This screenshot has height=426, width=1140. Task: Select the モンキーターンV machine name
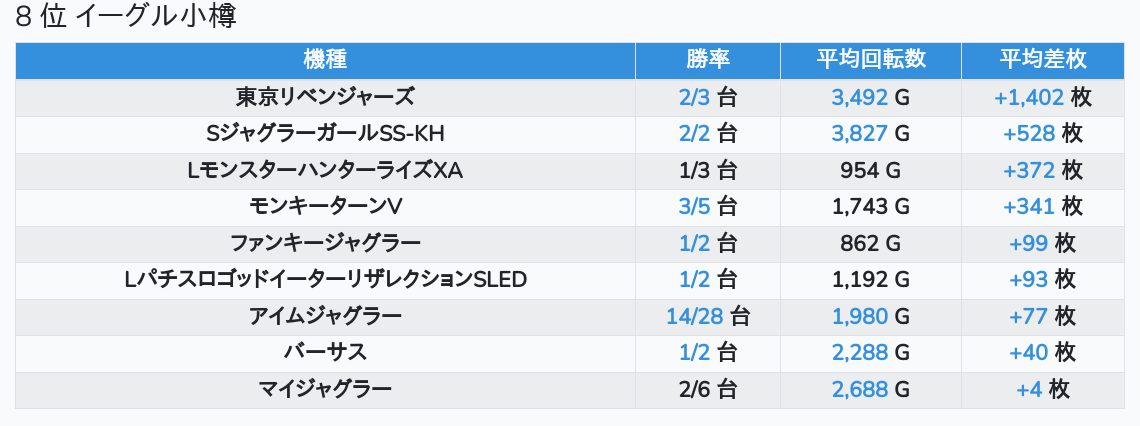325,207
